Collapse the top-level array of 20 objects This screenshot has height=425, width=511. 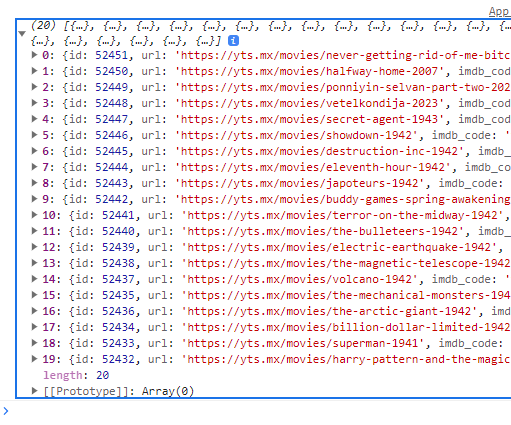pyautogui.click(x=22, y=33)
